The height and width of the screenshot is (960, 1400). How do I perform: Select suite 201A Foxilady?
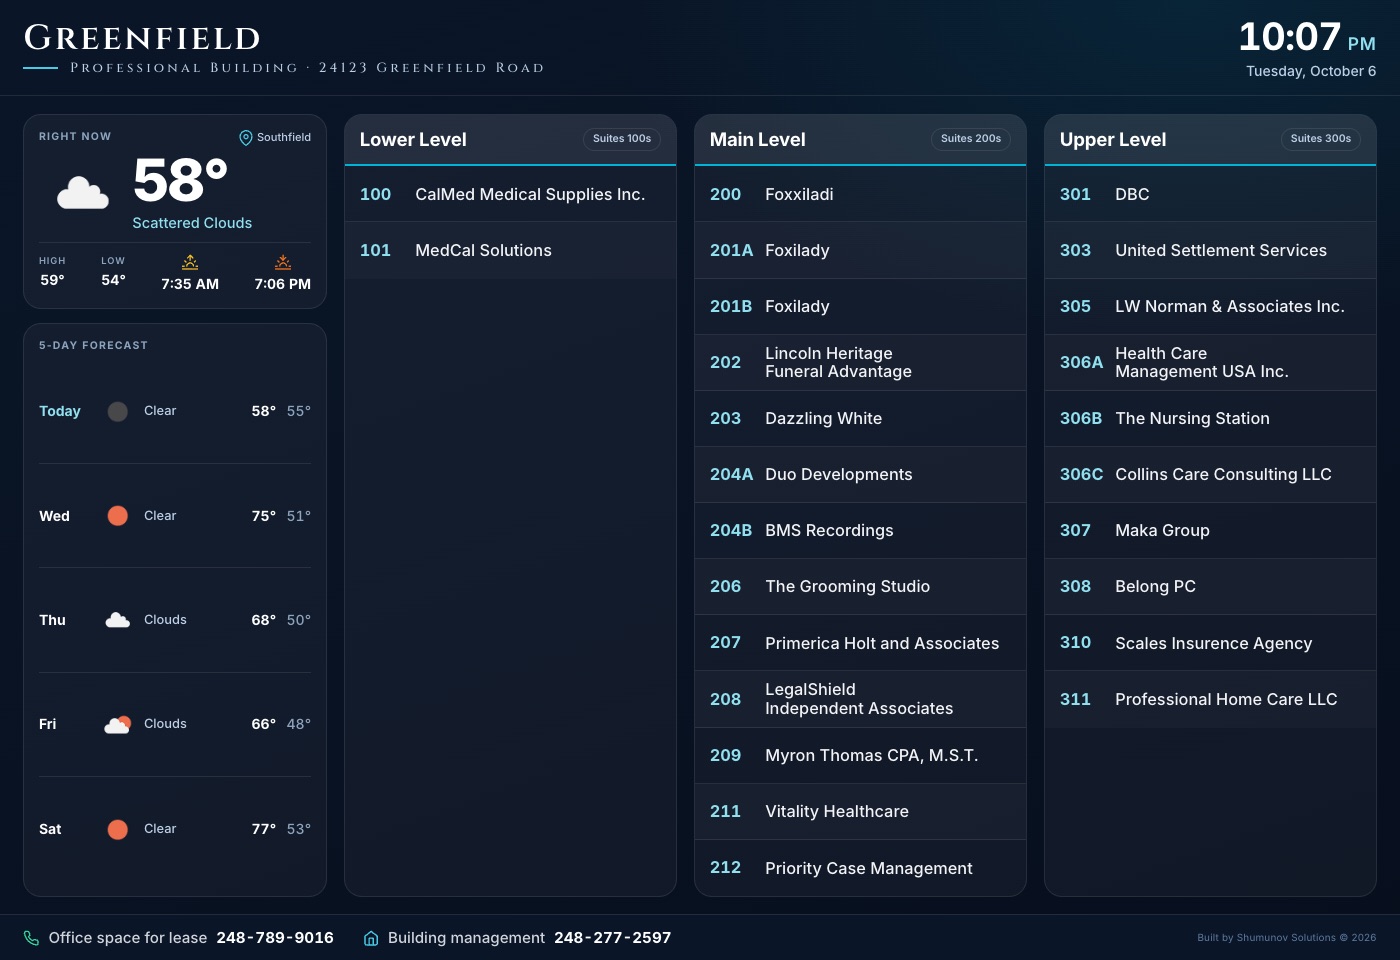point(860,250)
